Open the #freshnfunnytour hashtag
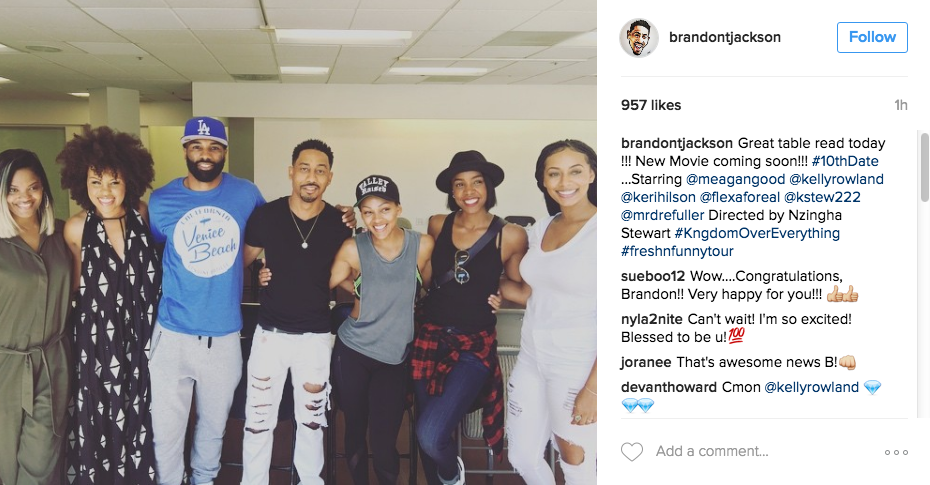Image resolution: width=930 pixels, height=485 pixels. 677,251
